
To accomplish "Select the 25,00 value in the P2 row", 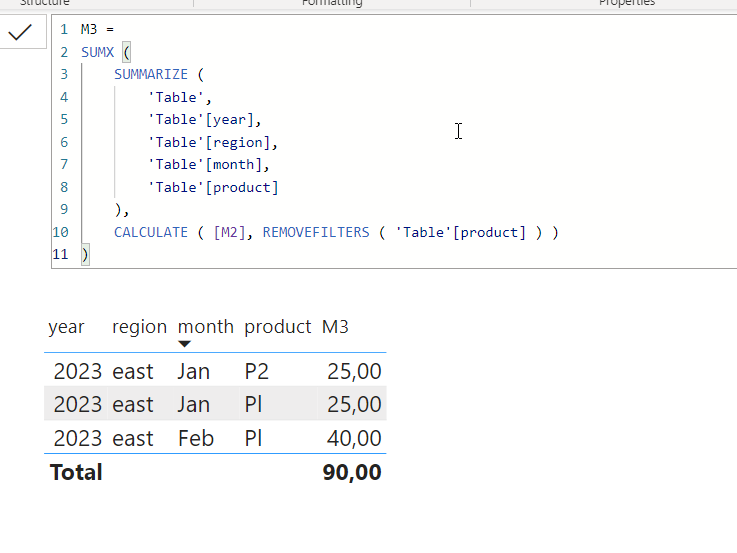I will pos(354,371).
